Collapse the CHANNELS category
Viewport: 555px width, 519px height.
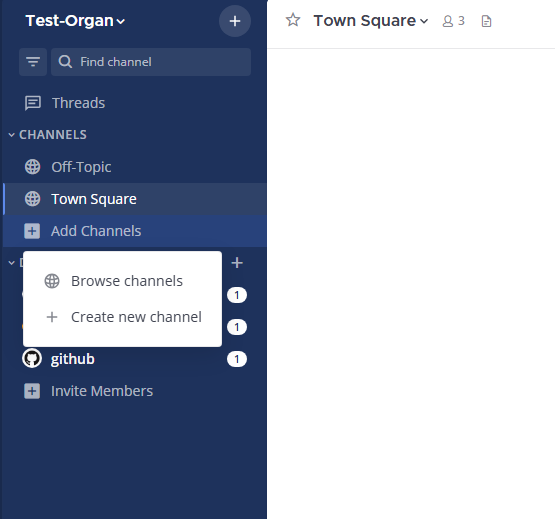[12, 135]
